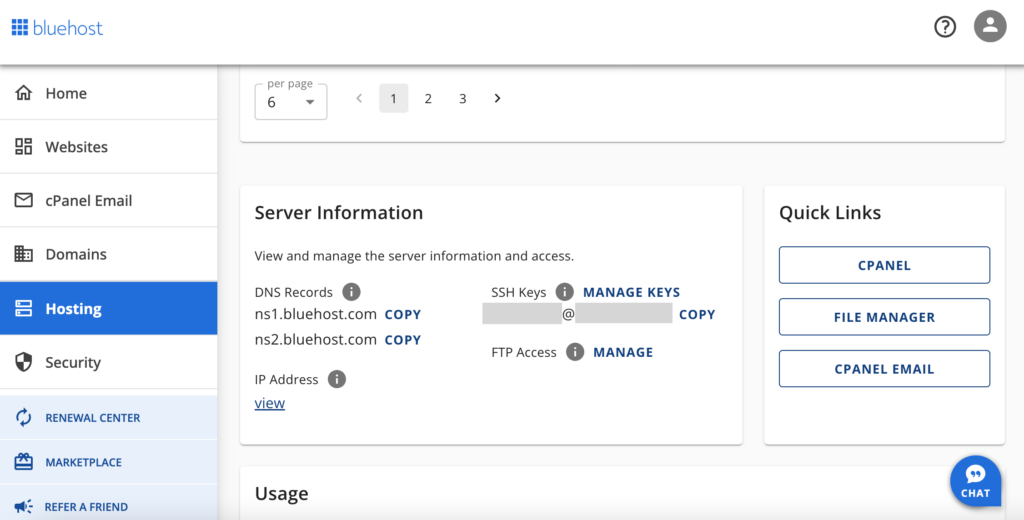The height and width of the screenshot is (520, 1024).
Task: Show info tooltip for SSH Keys
Action: (x=564, y=292)
